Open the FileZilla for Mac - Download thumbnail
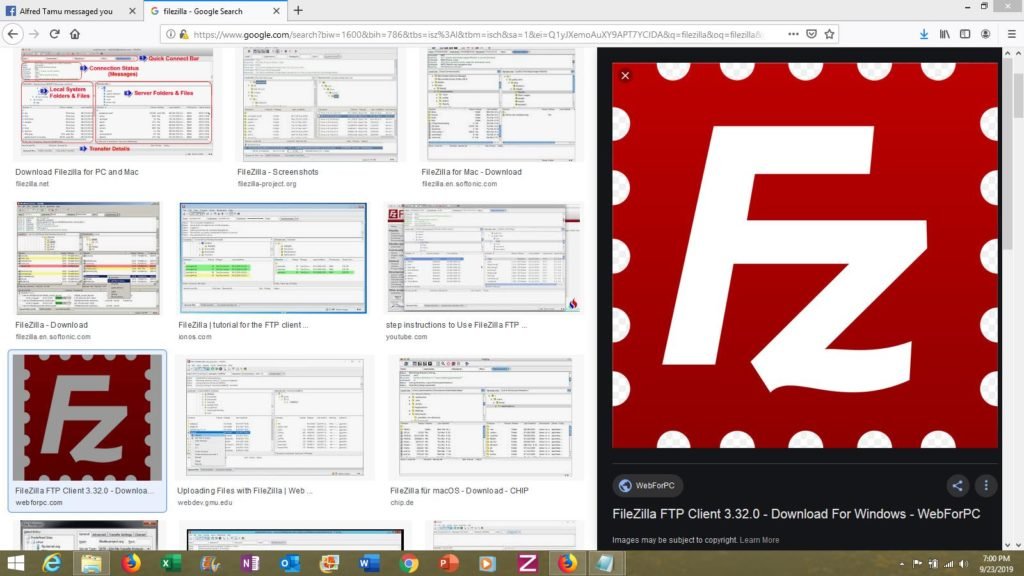 coord(501,104)
